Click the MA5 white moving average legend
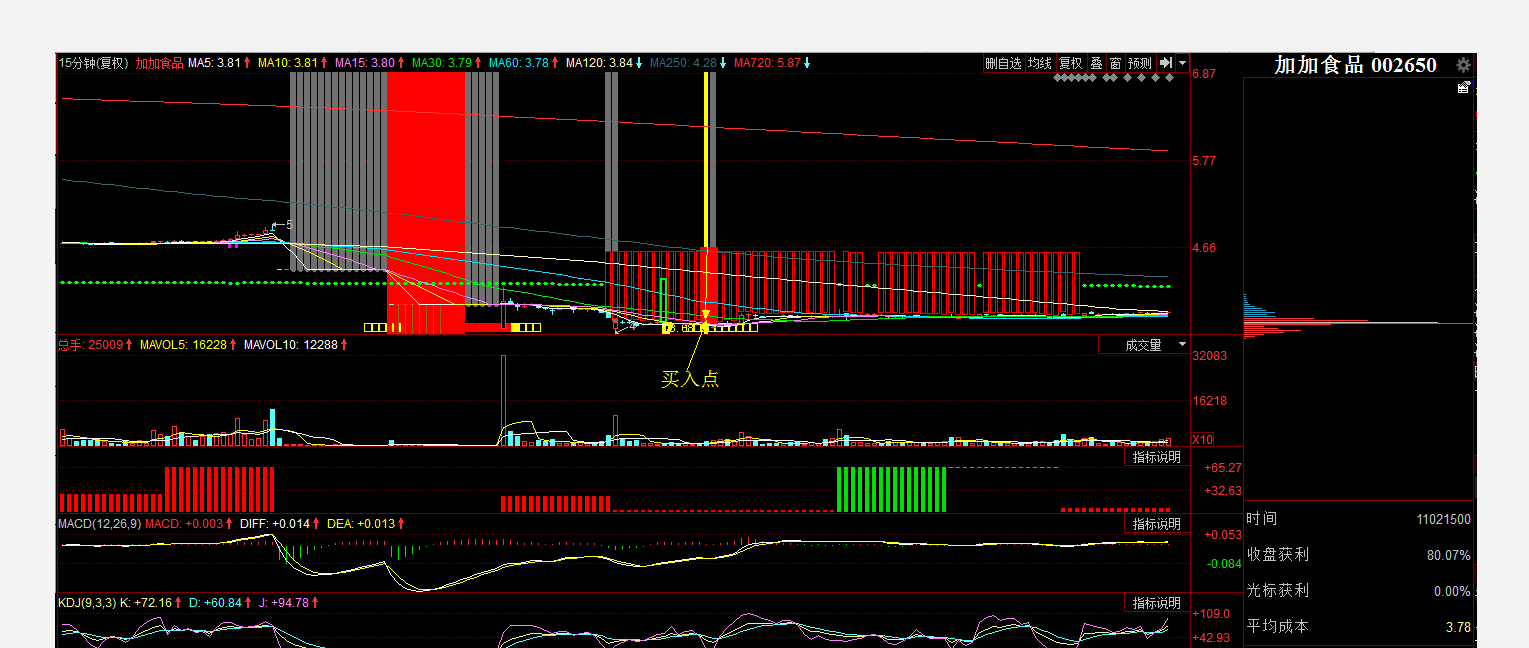 [x=214, y=63]
